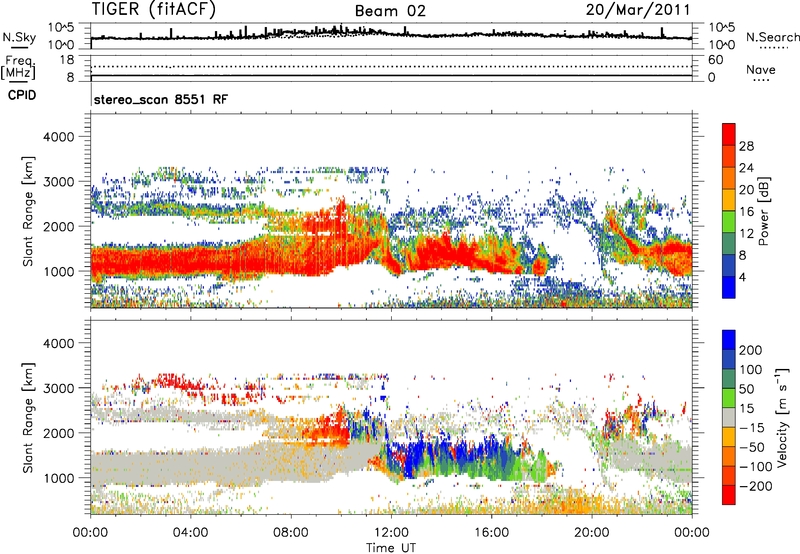Image resolution: width=800 pixels, height=554 pixels.
Task: Click the '-200' tick on the velocity scale
Action: 755,486
